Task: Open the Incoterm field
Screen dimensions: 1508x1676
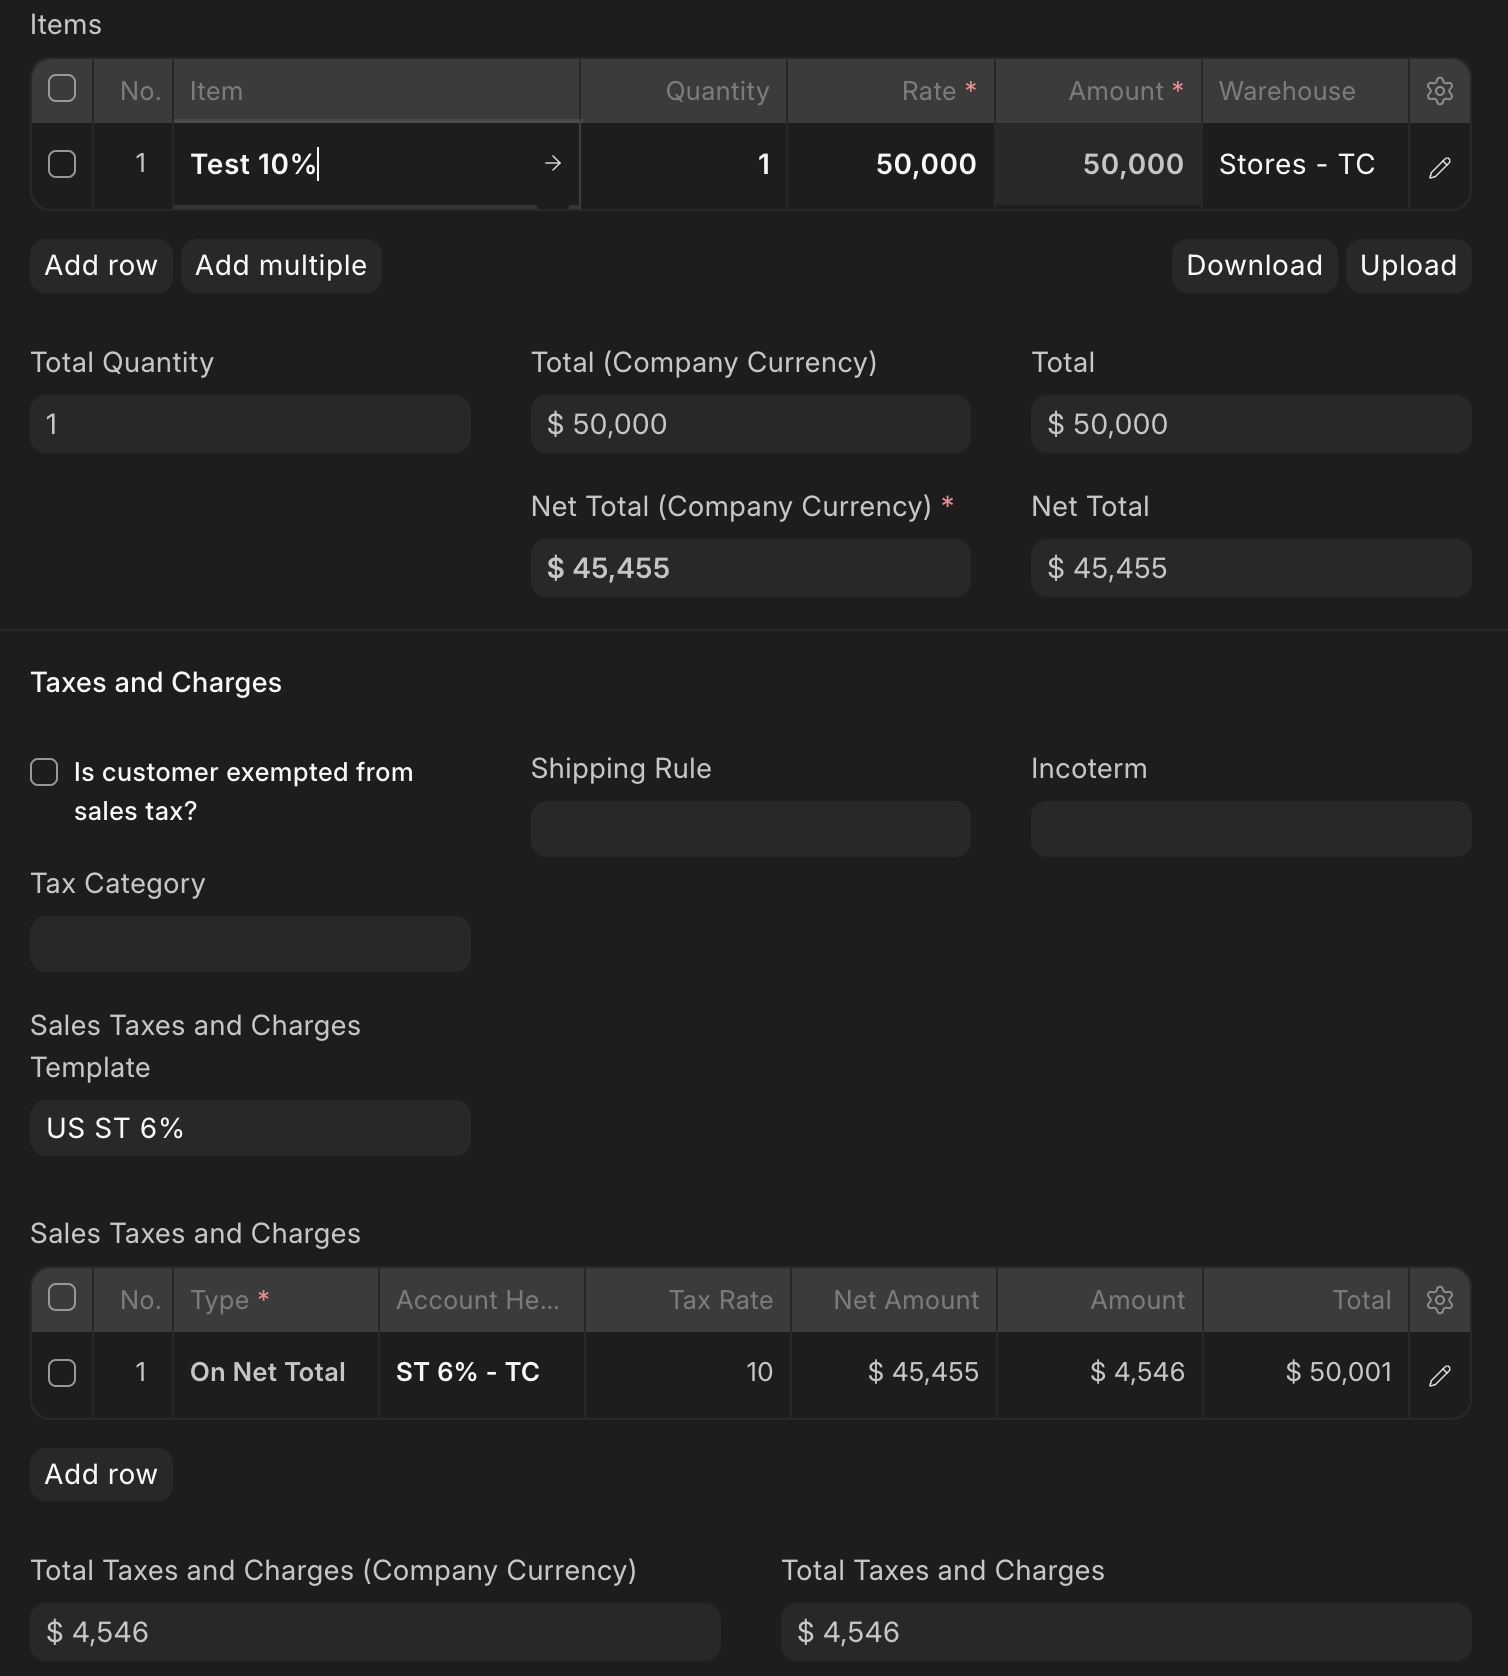Action: point(1250,829)
